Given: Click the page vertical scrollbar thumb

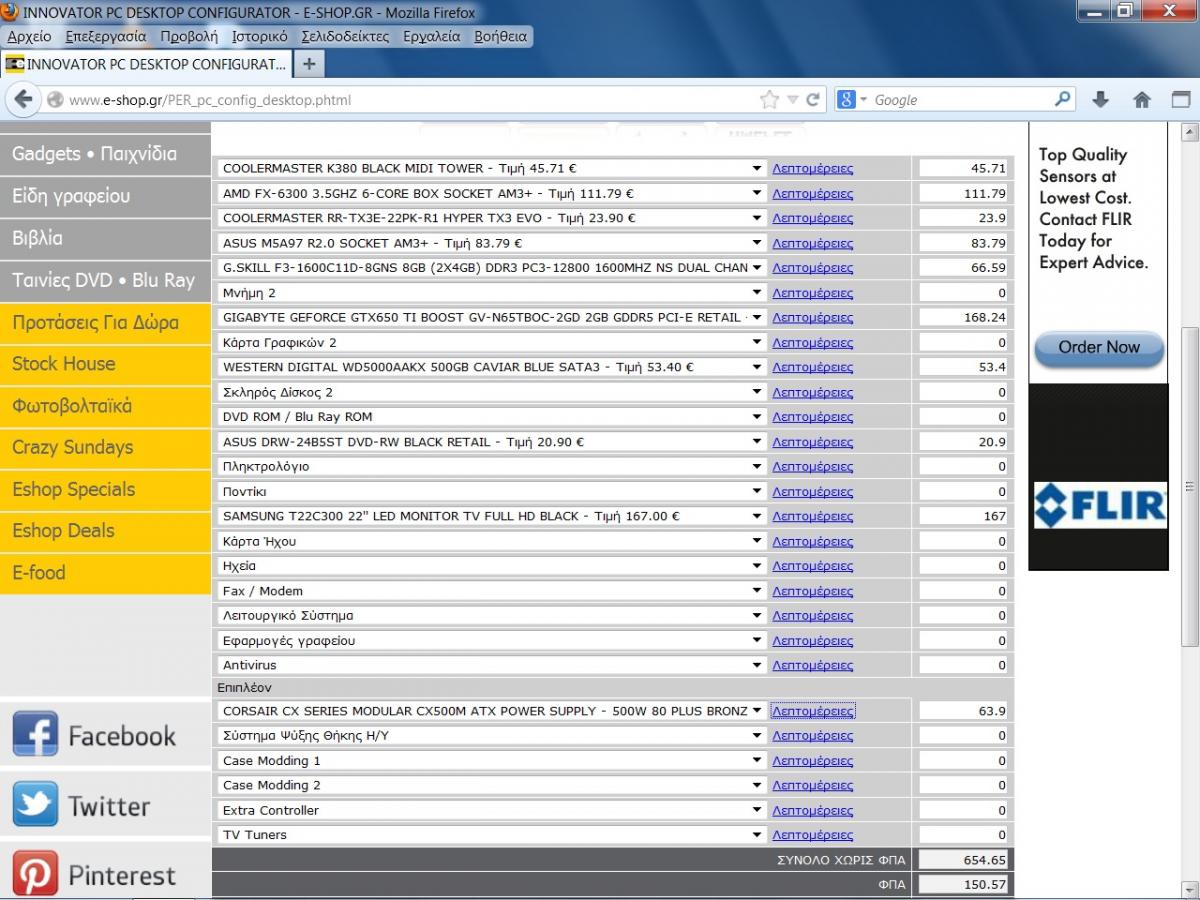Looking at the screenshot, I should click(1190, 485).
